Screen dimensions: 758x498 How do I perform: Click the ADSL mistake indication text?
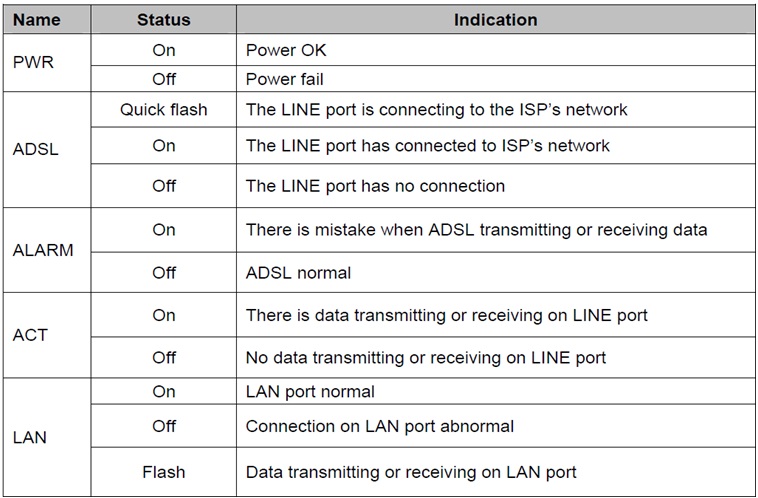pos(476,229)
